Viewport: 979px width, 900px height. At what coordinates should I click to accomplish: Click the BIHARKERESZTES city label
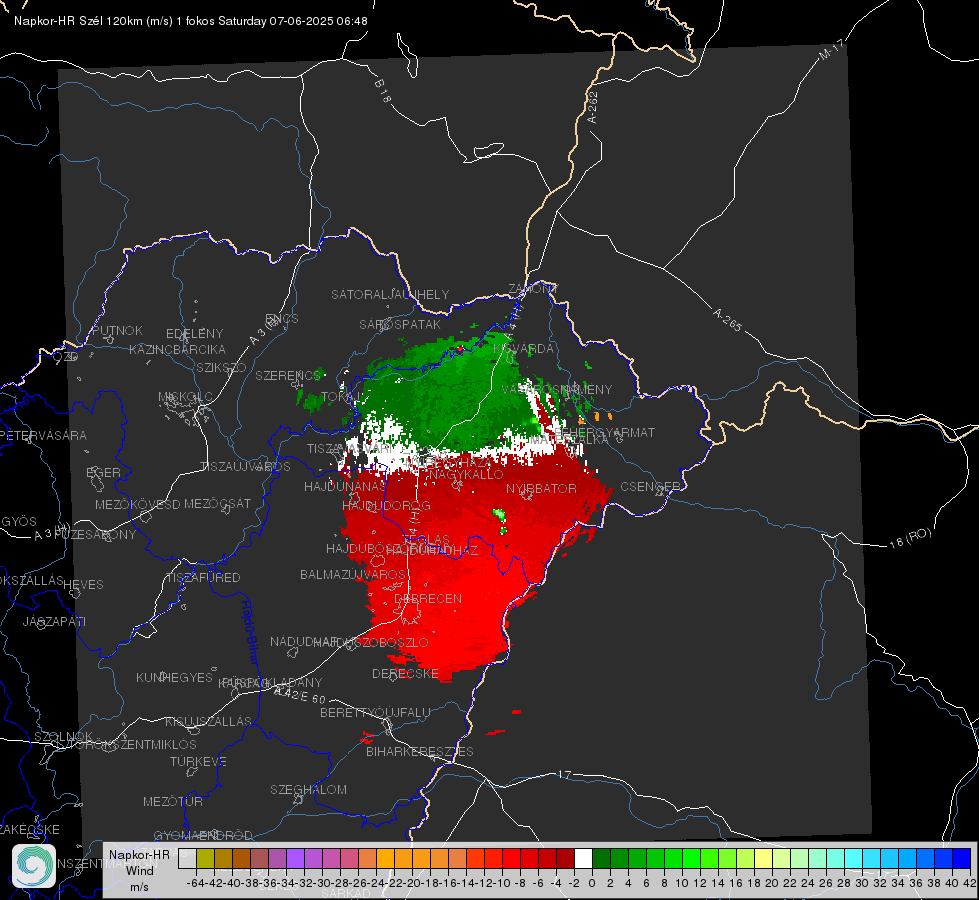(x=420, y=751)
